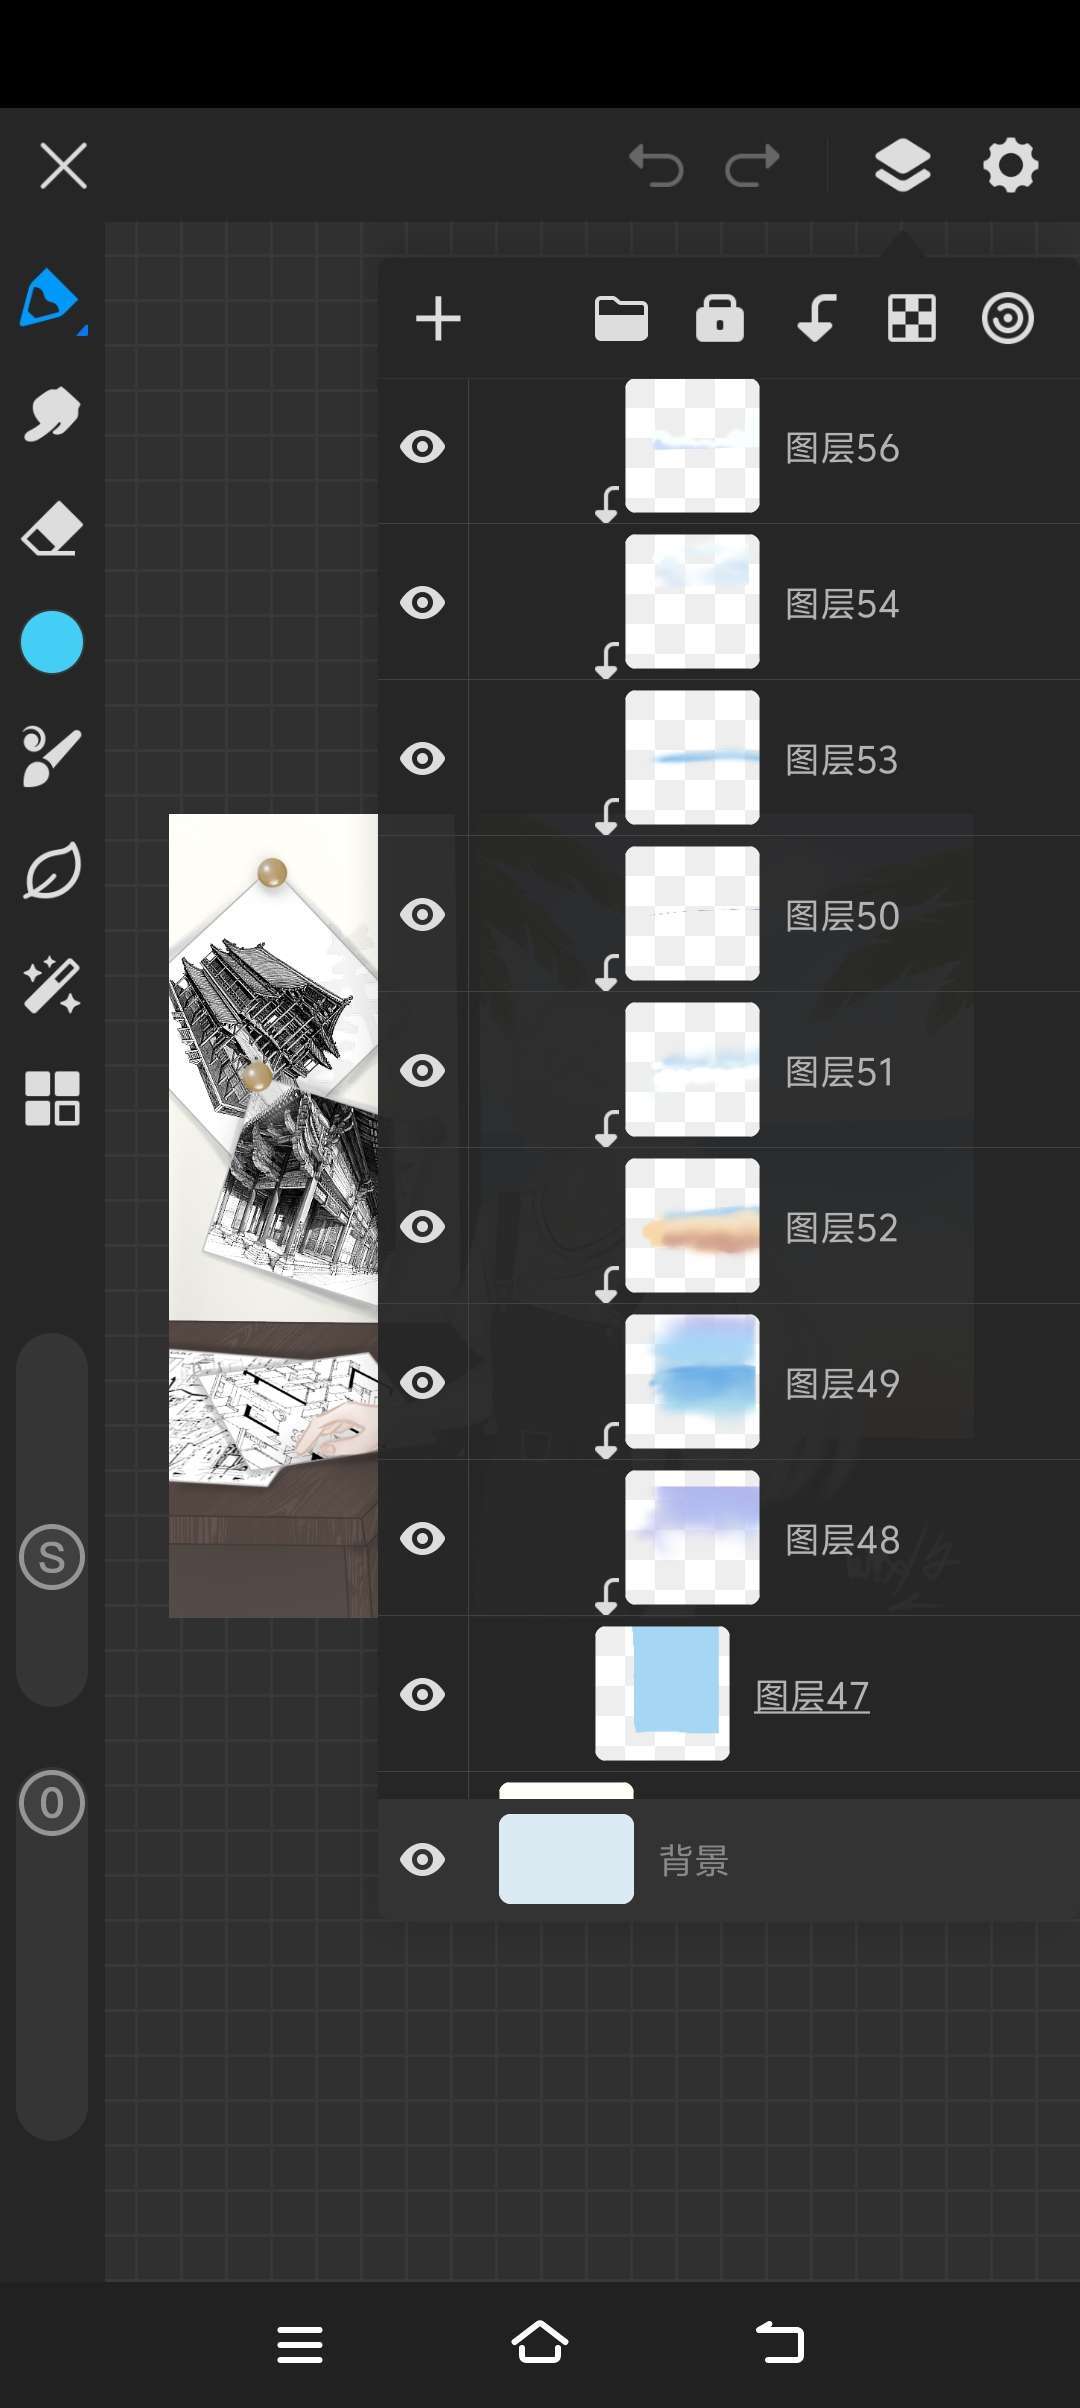Viewport: 1080px width, 2408px height.
Task: Toggle visibility of 背景 layer
Action: (x=422, y=1860)
